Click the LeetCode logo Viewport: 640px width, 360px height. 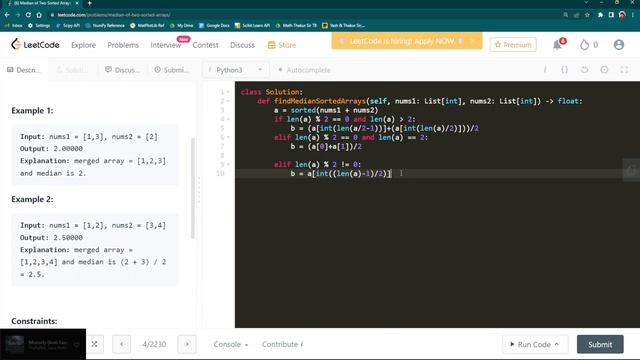coord(35,44)
